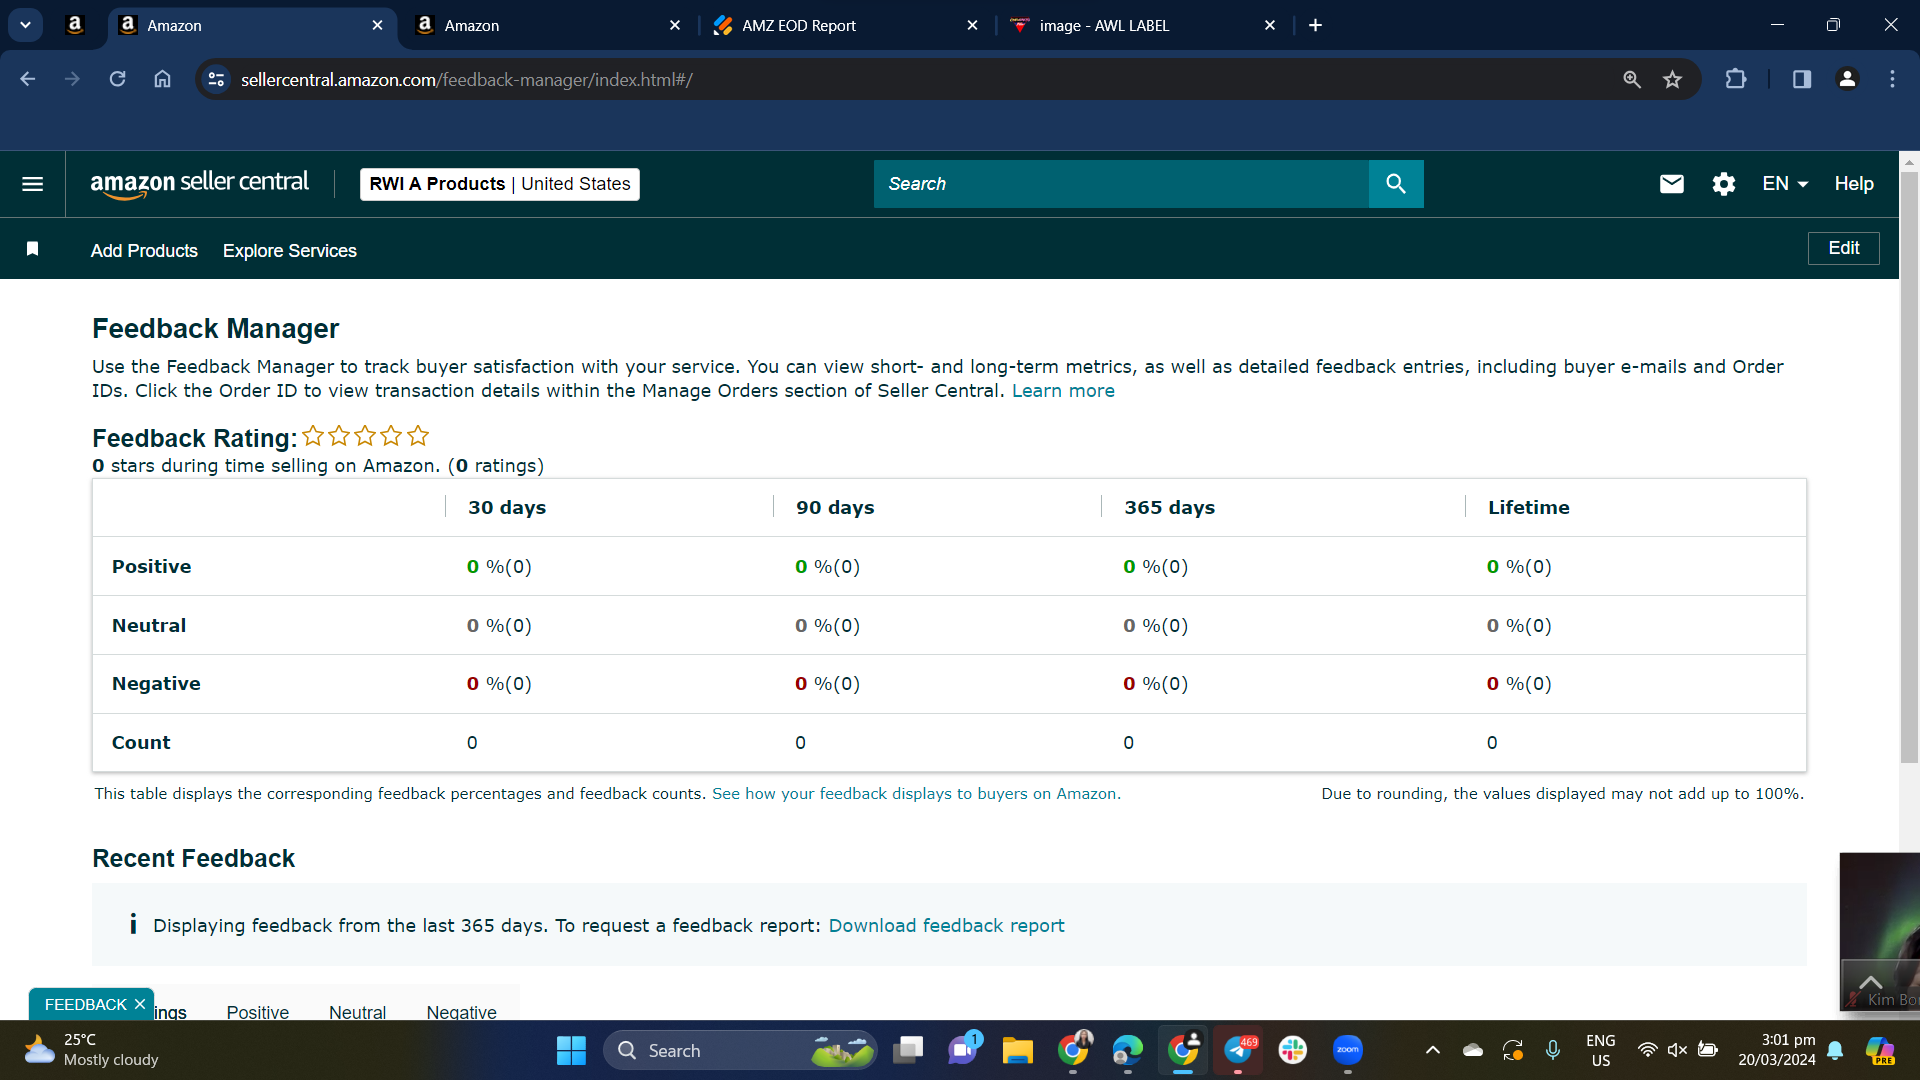Screen dimensions: 1920x1080
Task: Click the notification bell in system tray
Action: (1835, 1050)
